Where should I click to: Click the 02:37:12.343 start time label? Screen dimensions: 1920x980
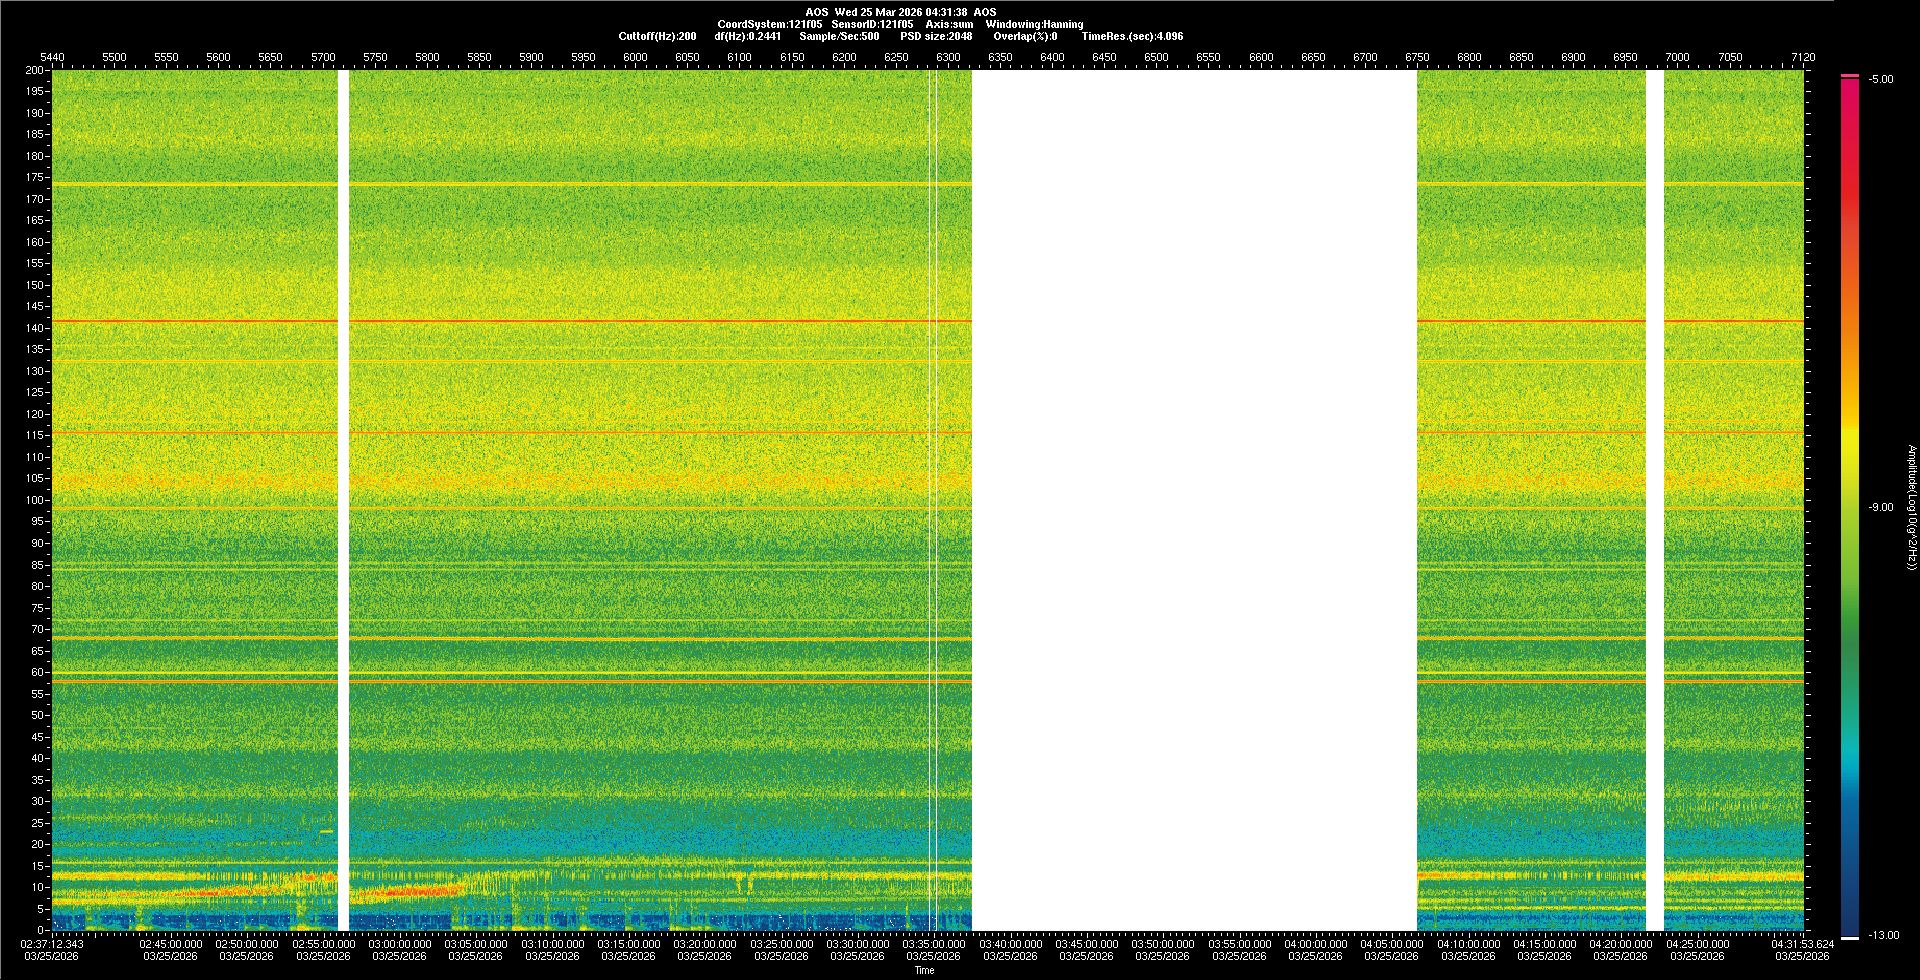[x=53, y=944]
